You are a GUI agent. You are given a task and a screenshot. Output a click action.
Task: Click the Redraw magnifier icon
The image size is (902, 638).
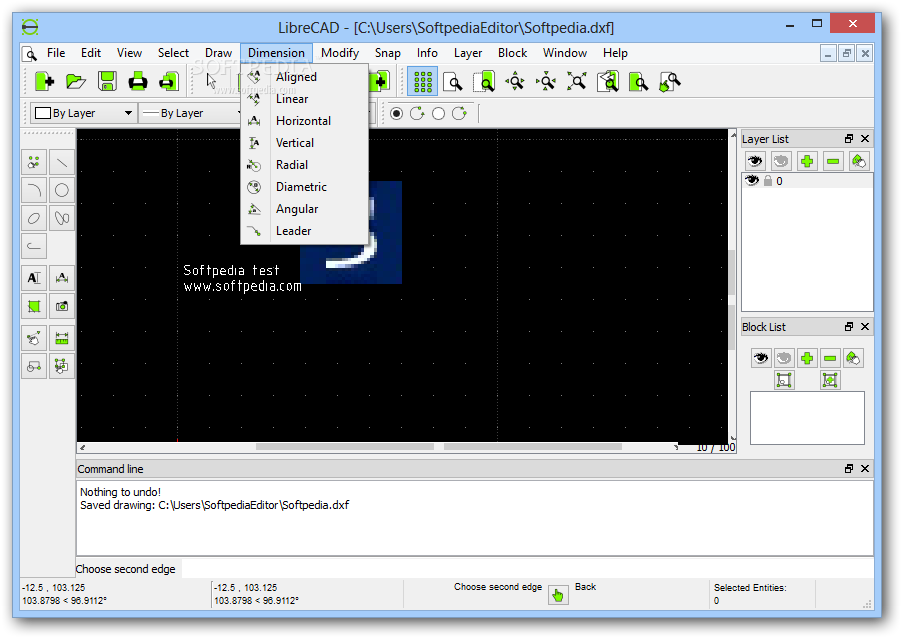pyautogui.click(x=453, y=82)
